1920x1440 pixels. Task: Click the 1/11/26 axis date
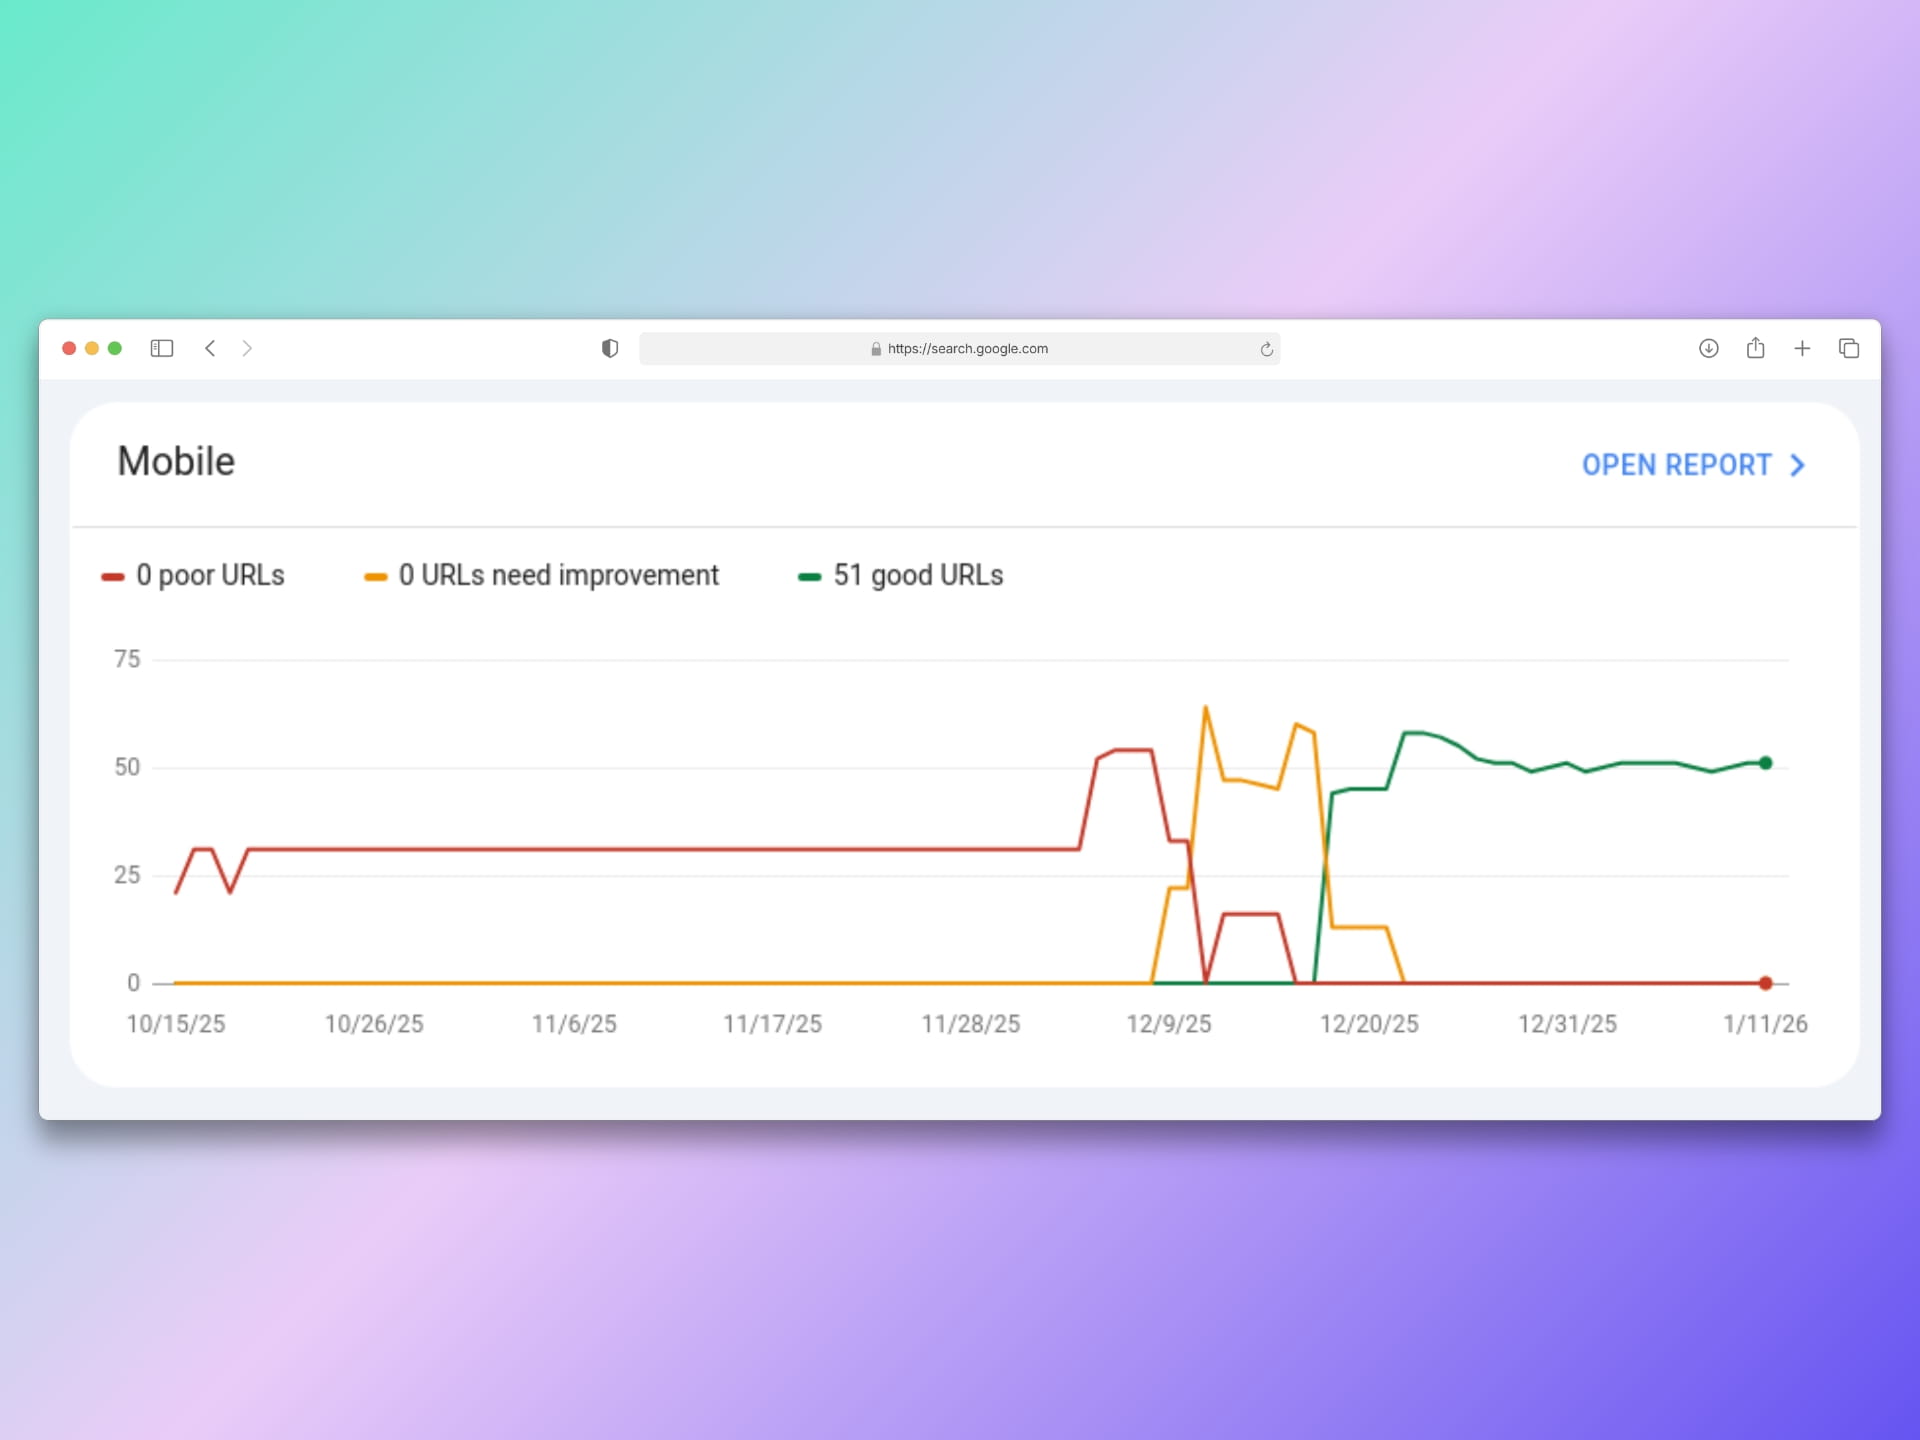click(x=1765, y=1024)
